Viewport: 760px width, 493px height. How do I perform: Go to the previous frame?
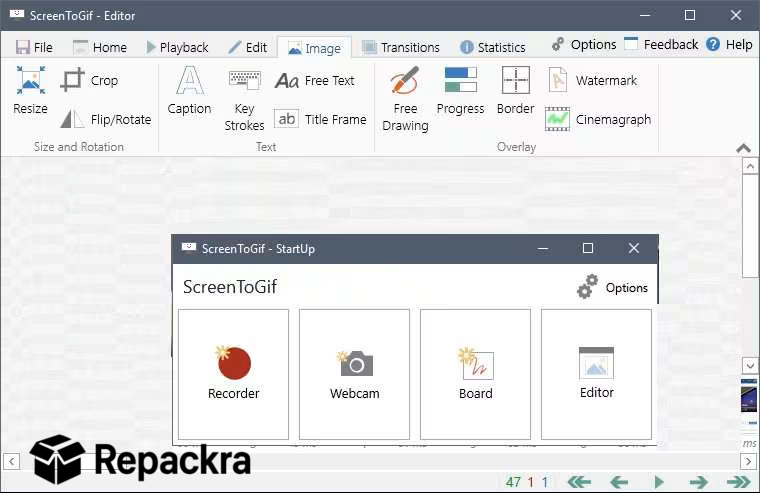619,482
